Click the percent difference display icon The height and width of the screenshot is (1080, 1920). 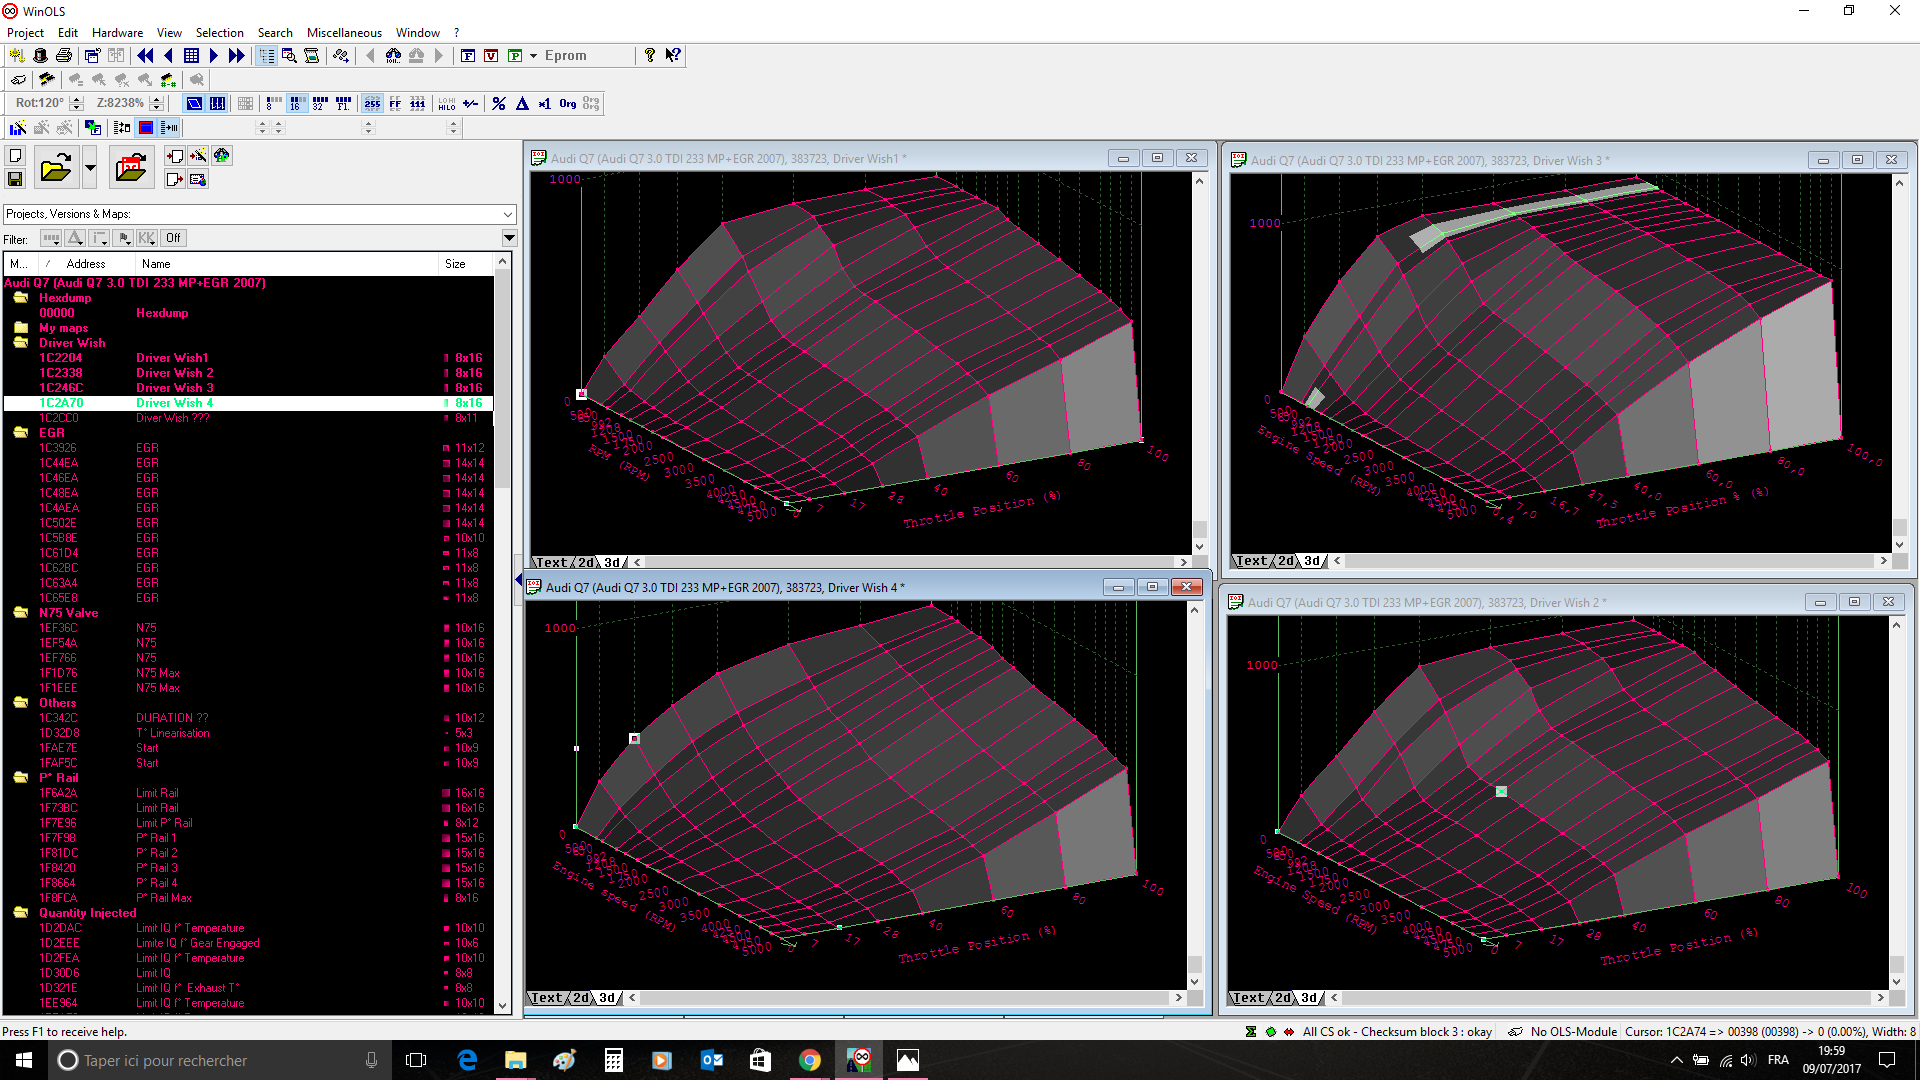click(x=498, y=103)
